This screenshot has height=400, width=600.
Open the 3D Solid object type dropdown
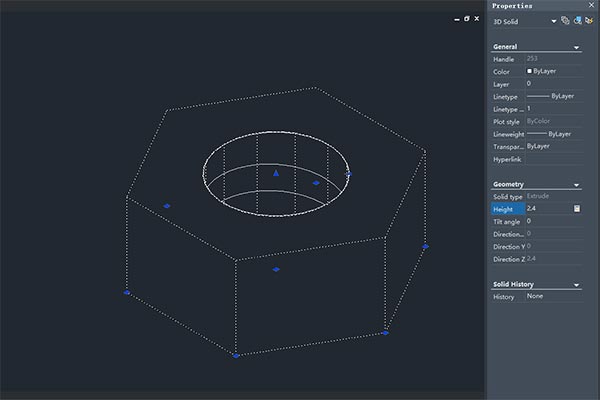click(554, 21)
